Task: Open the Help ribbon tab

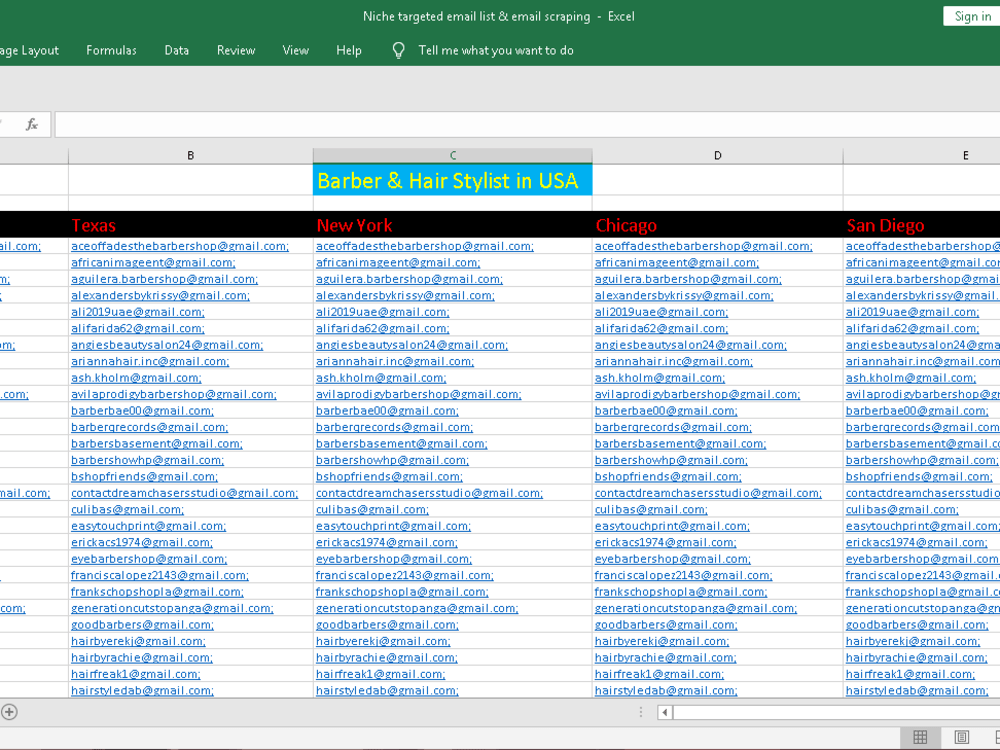Action: pos(349,50)
